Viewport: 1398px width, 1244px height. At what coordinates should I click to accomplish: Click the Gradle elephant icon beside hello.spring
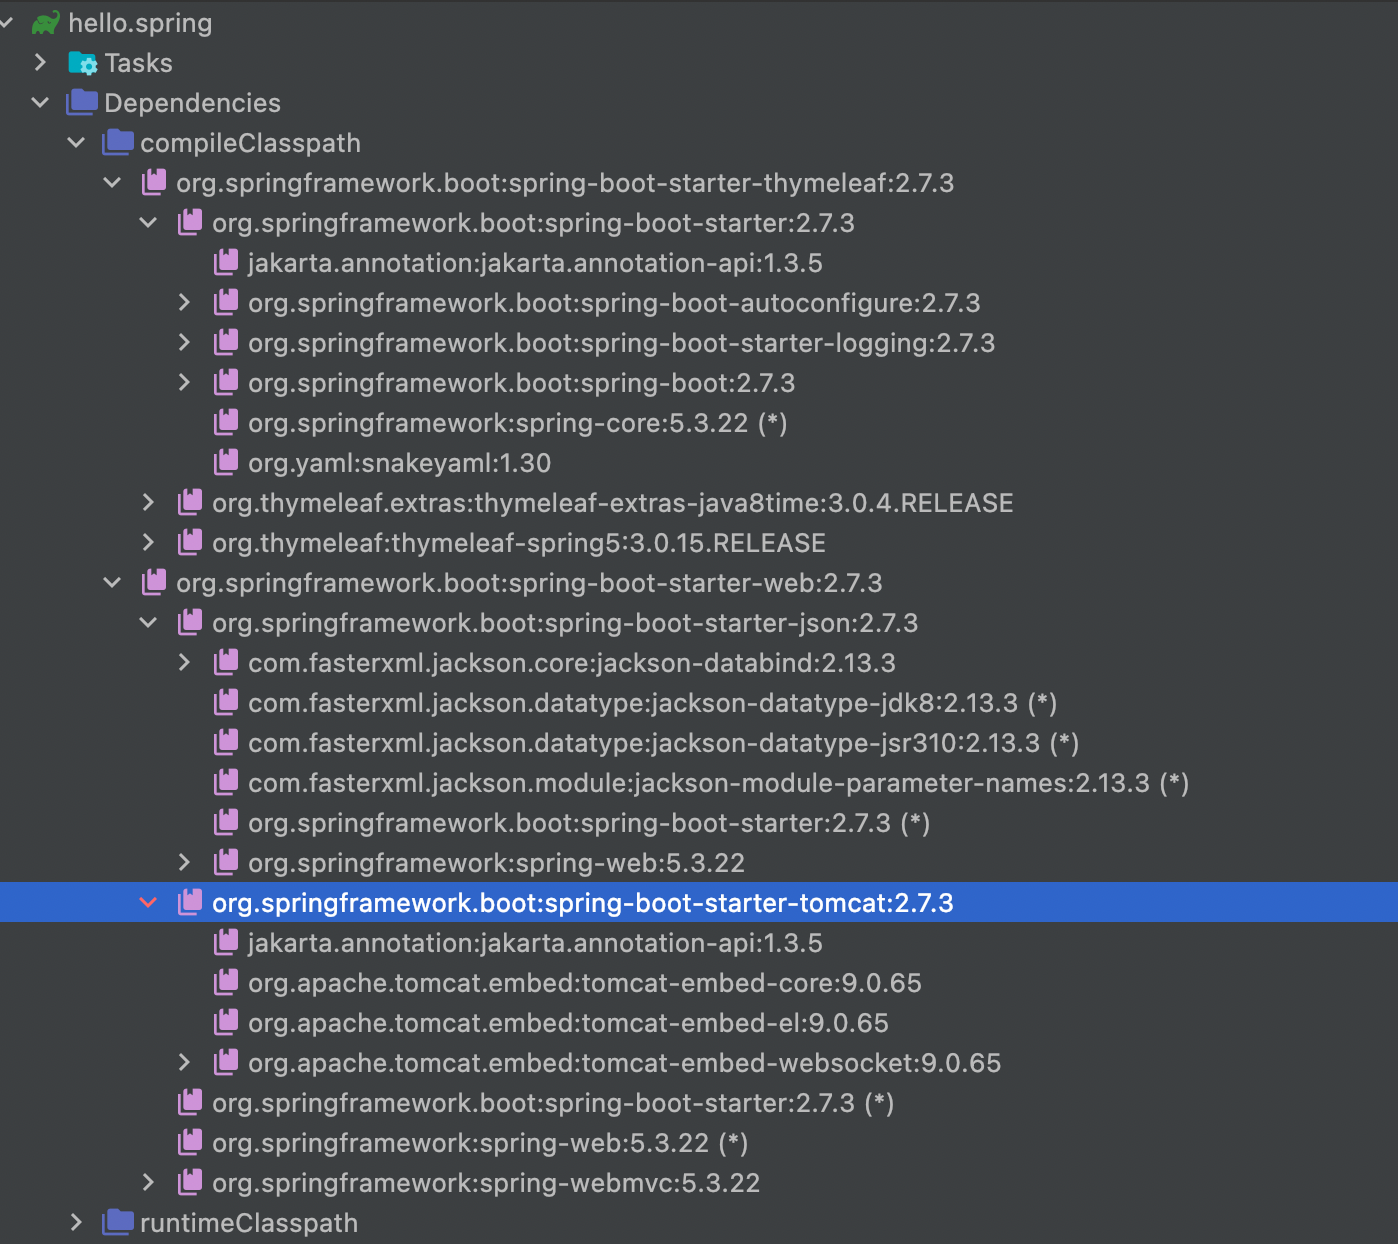click(x=46, y=23)
